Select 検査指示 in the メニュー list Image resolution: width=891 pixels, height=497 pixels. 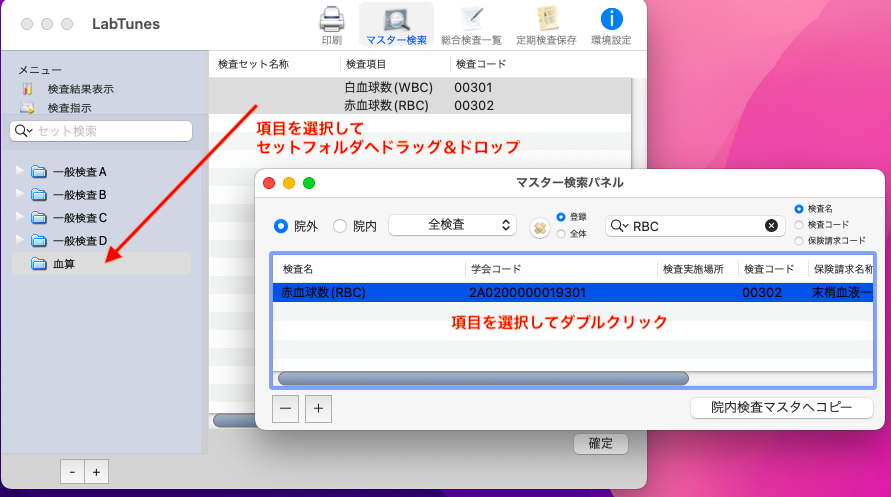(69, 107)
